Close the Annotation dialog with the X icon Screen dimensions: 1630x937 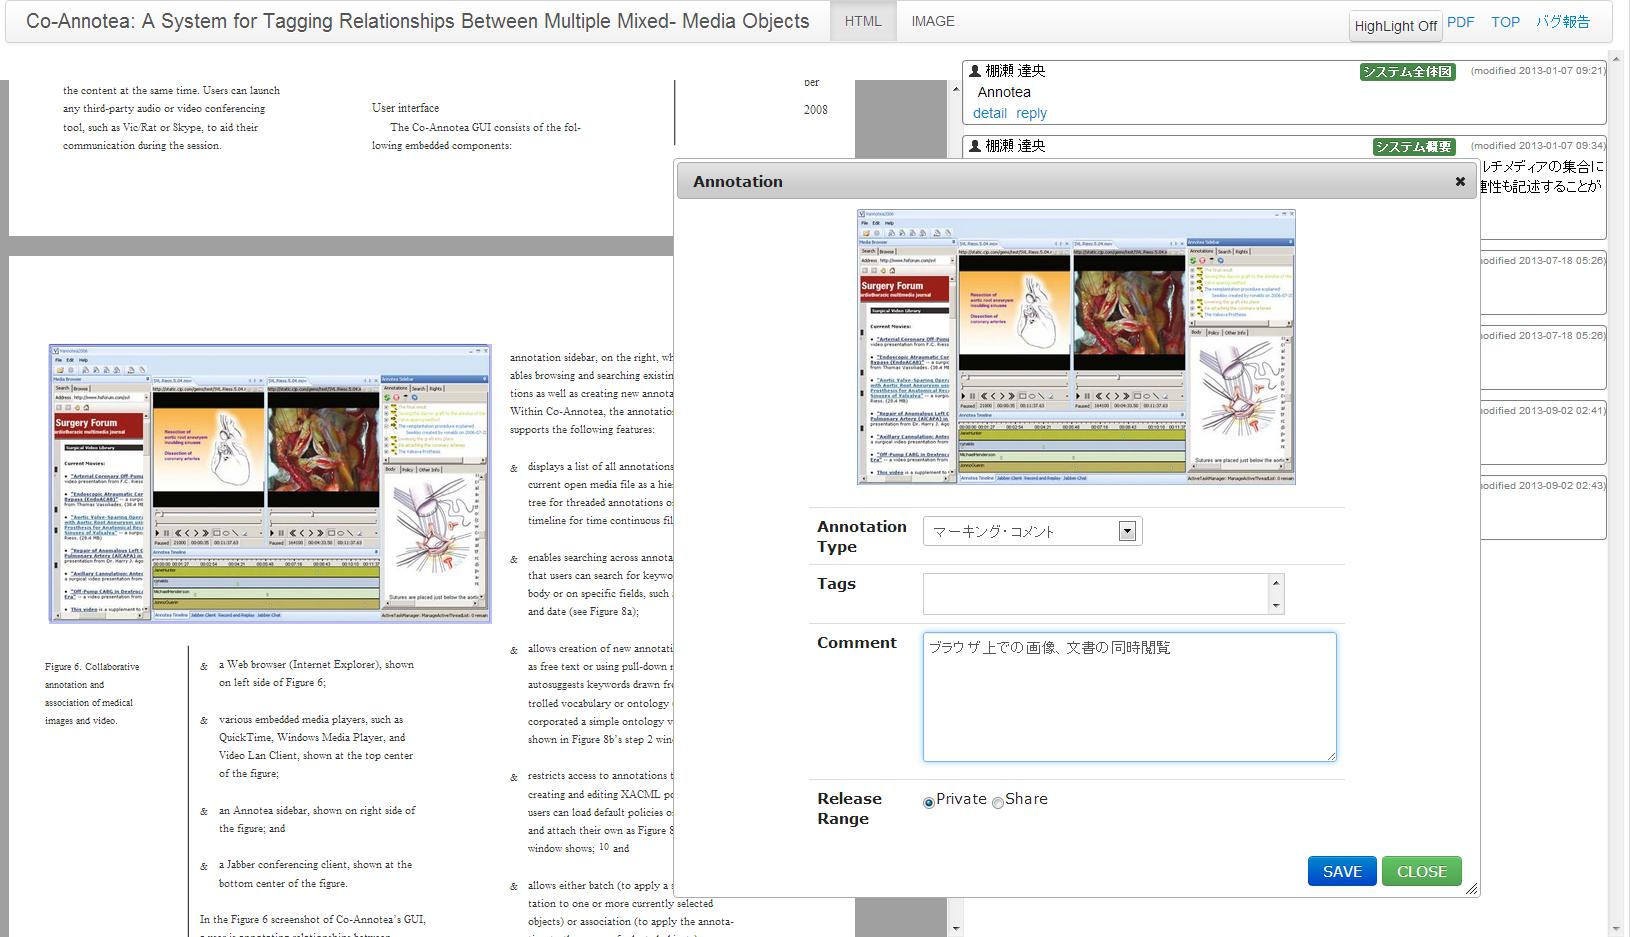1460,181
